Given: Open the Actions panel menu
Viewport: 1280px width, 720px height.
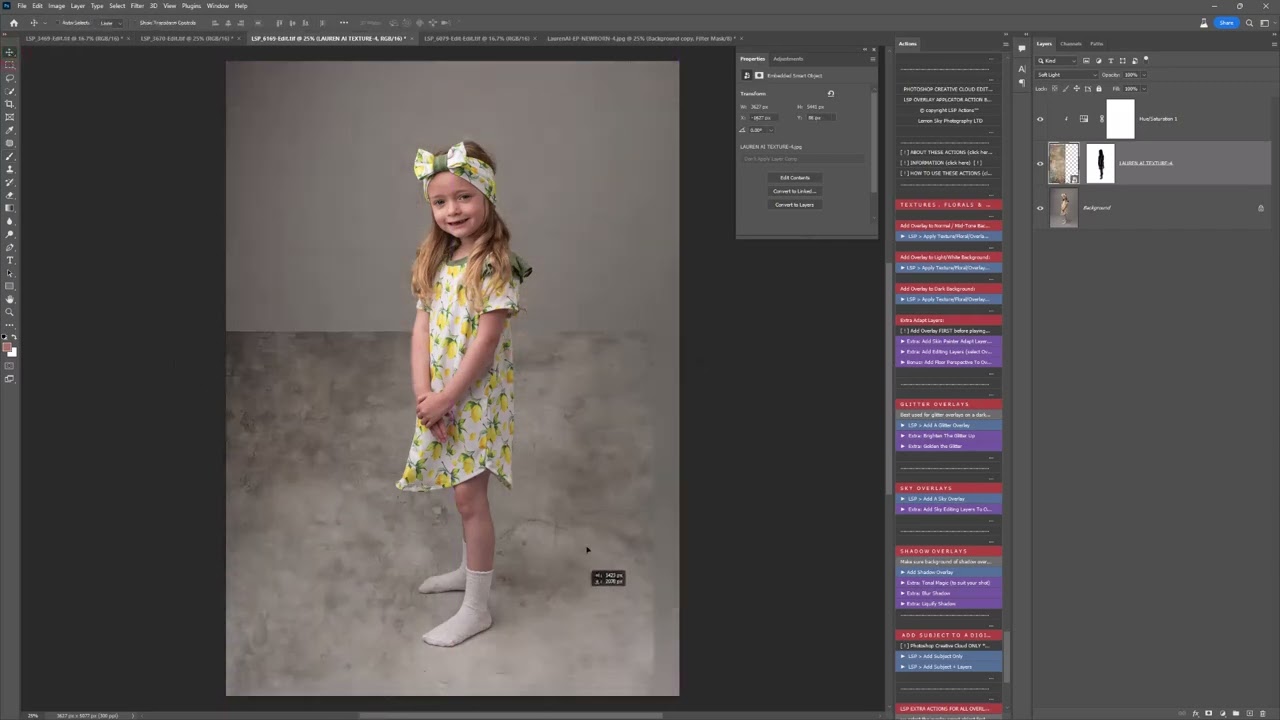Looking at the screenshot, I should 1005,44.
